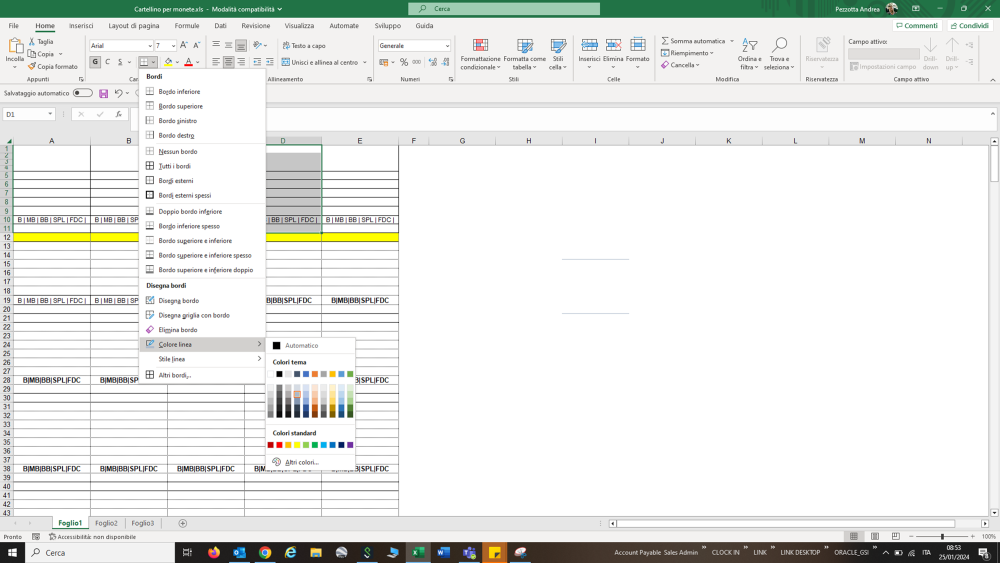
Task: Click Altri colori link in color palette
Action: tap(301, 462)
